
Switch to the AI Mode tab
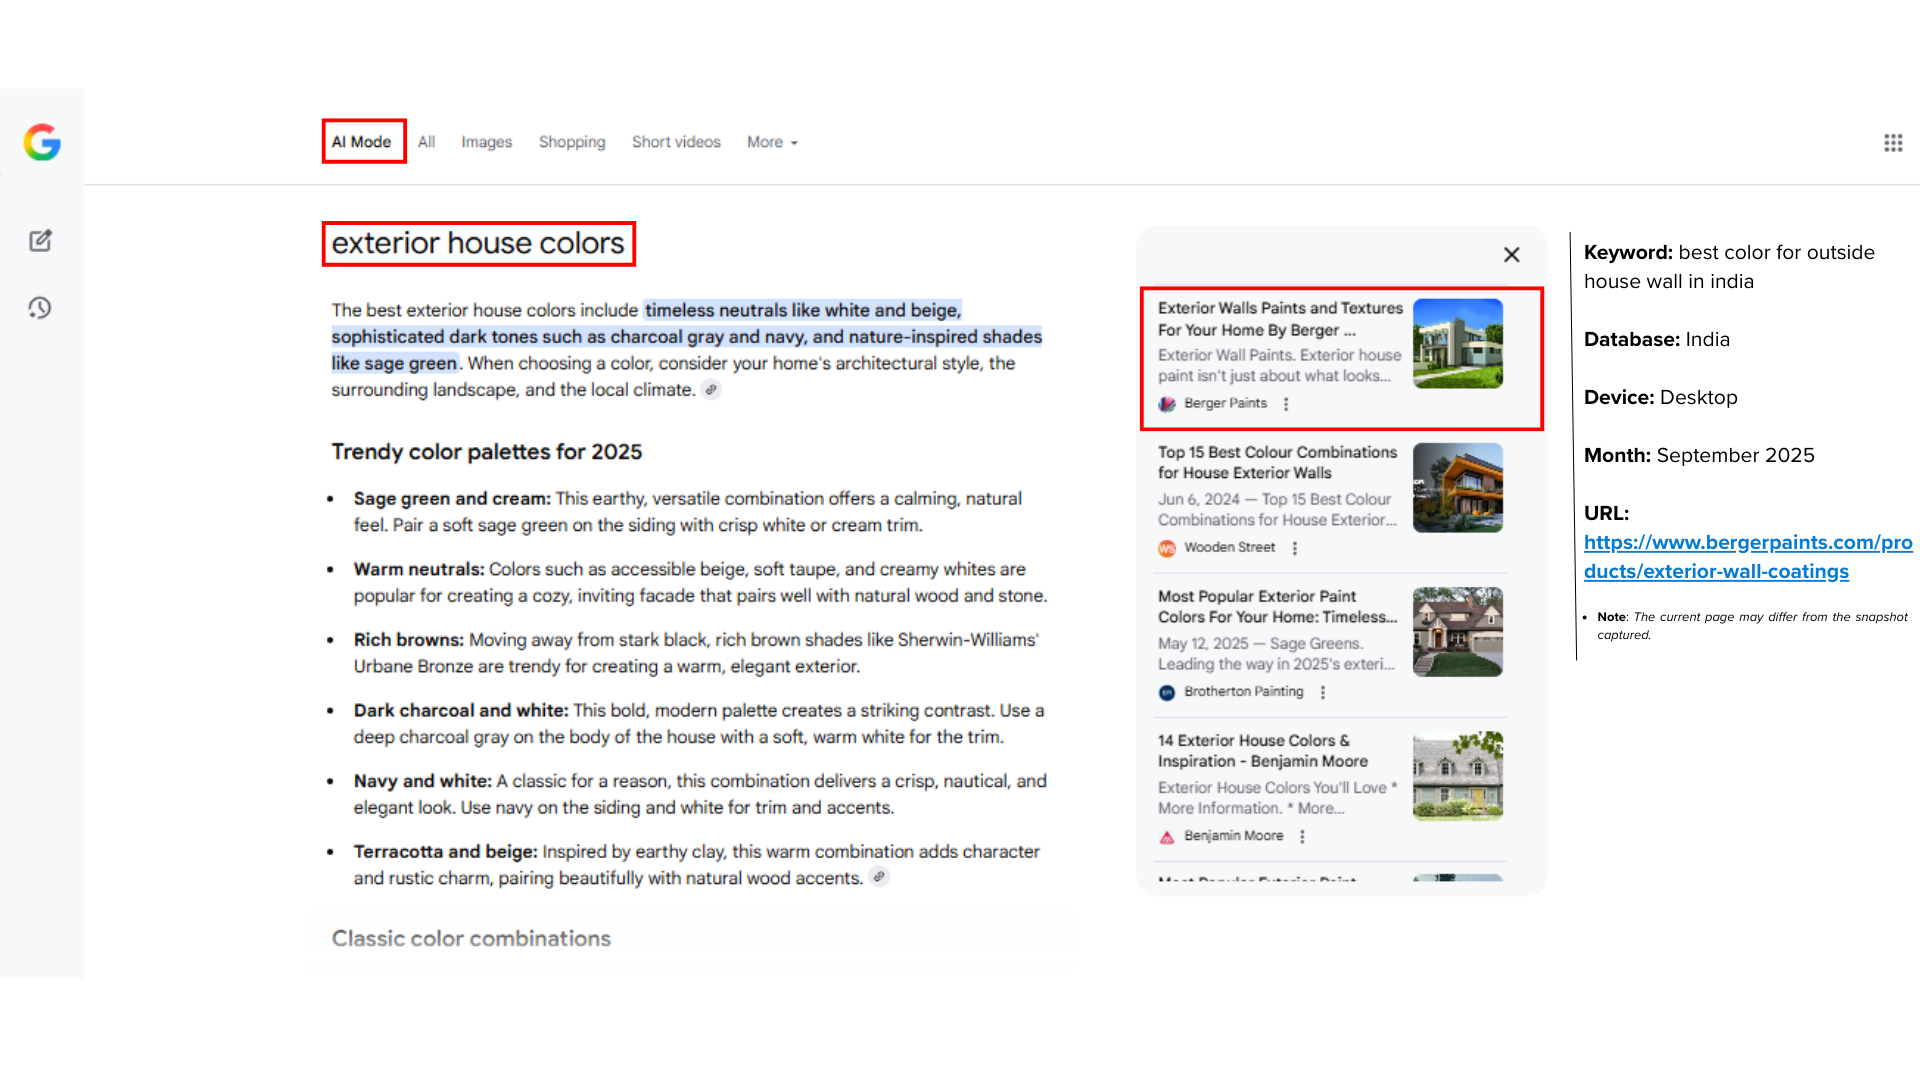(362, 142)
